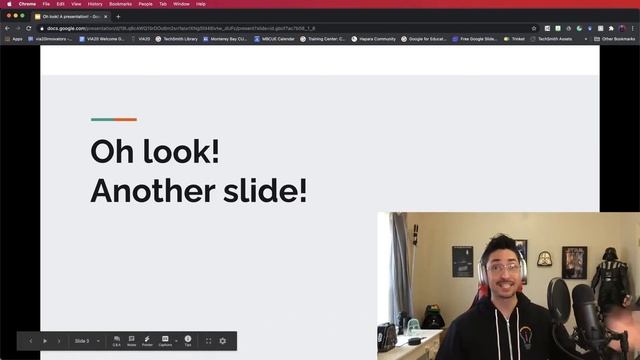
Task: Open the VIA20 Welcome bookmark
Action: tap(102, 39)
